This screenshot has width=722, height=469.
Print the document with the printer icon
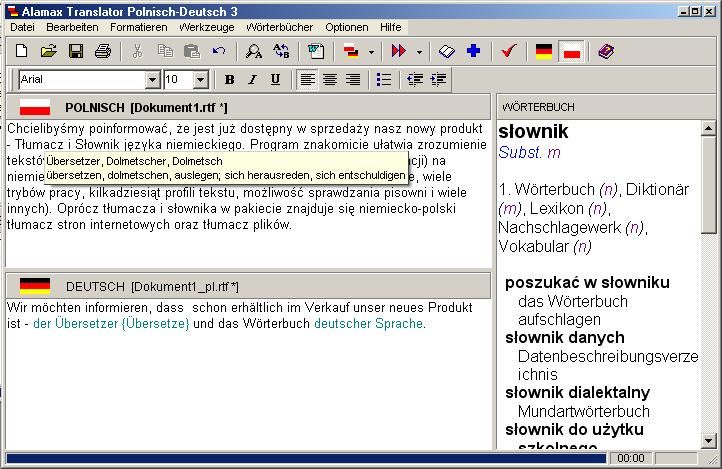pos(103,51)
